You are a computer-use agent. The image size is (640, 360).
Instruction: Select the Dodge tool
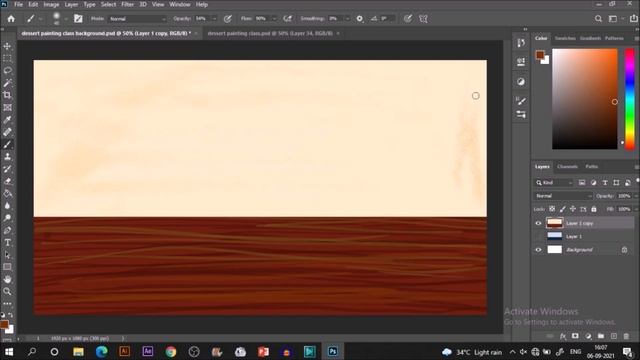(x=7, y=218)
